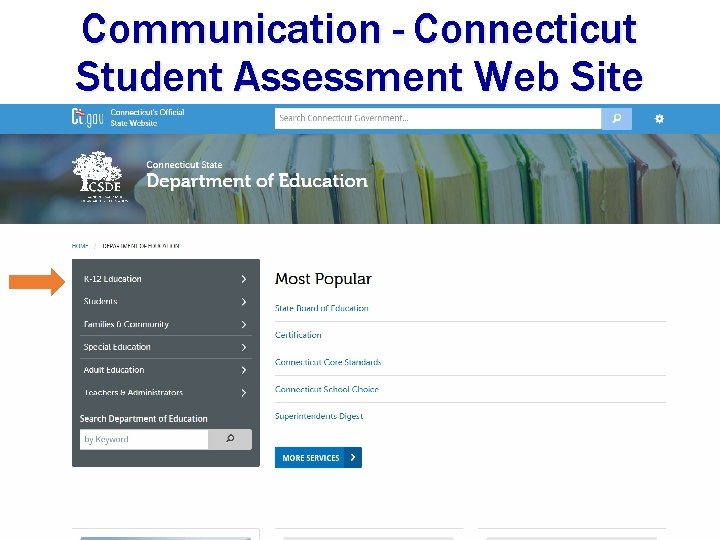This screenshot has height=540, width=720.
Task: Expand the Families & Community chevron
Action: tap(244, 325)
